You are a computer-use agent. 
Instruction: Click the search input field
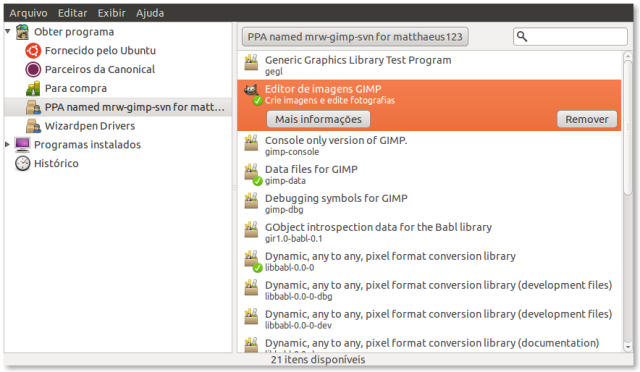570,37
